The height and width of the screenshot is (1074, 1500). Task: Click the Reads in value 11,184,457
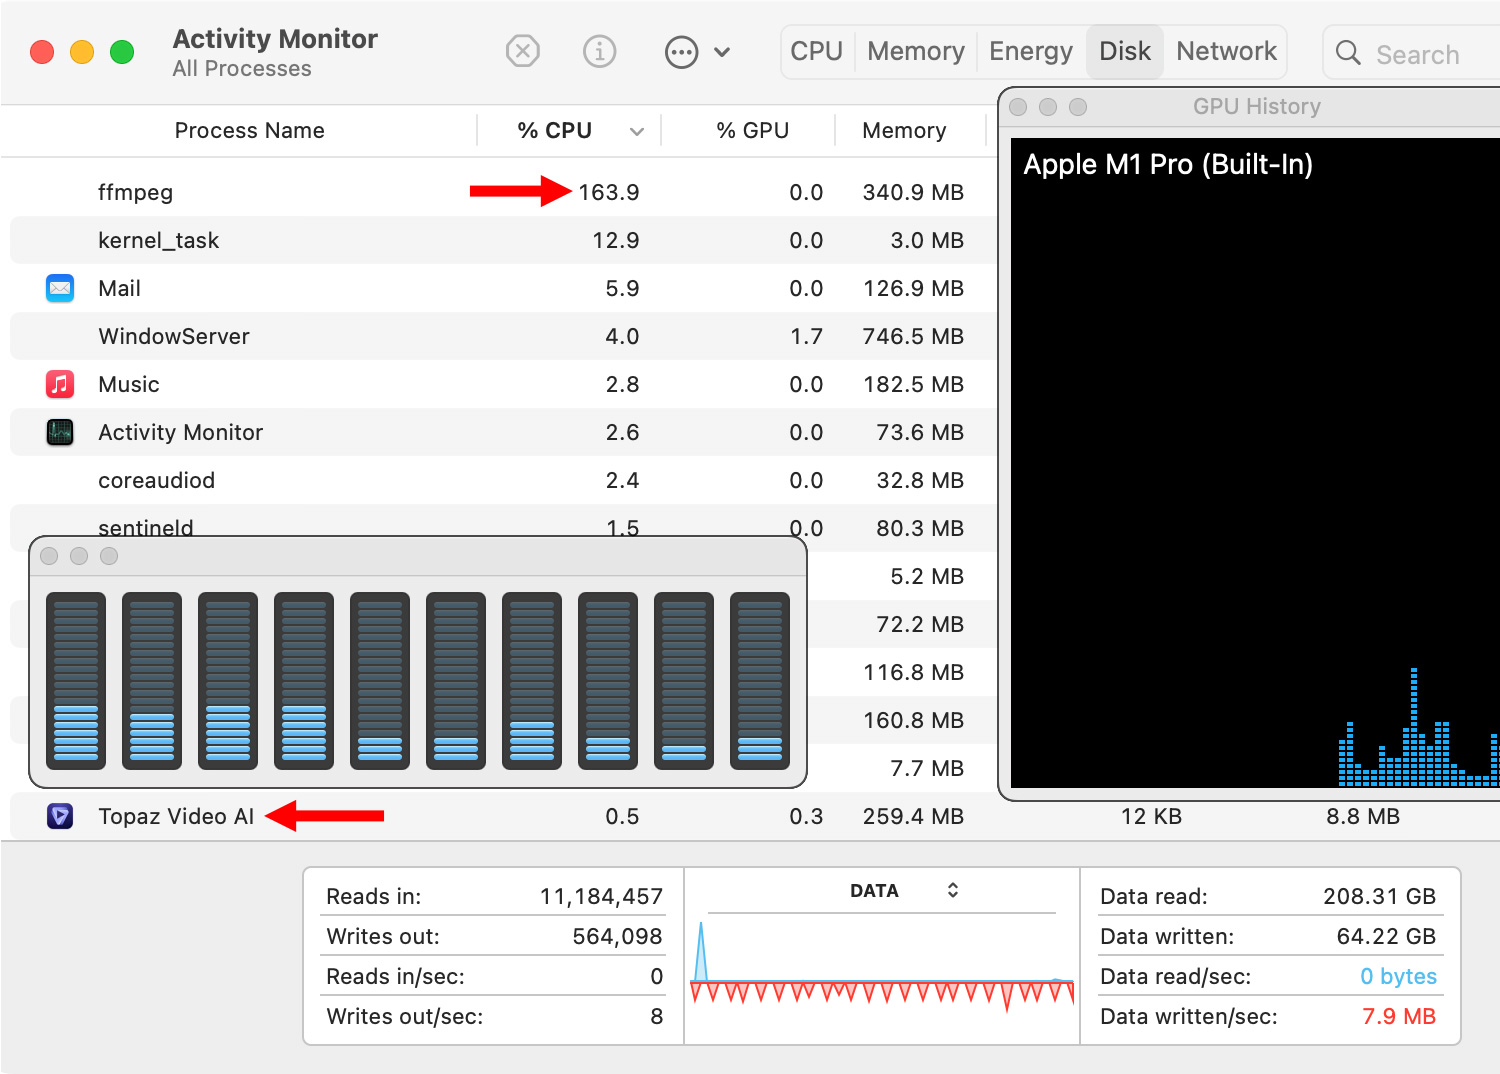pos(601,896)
